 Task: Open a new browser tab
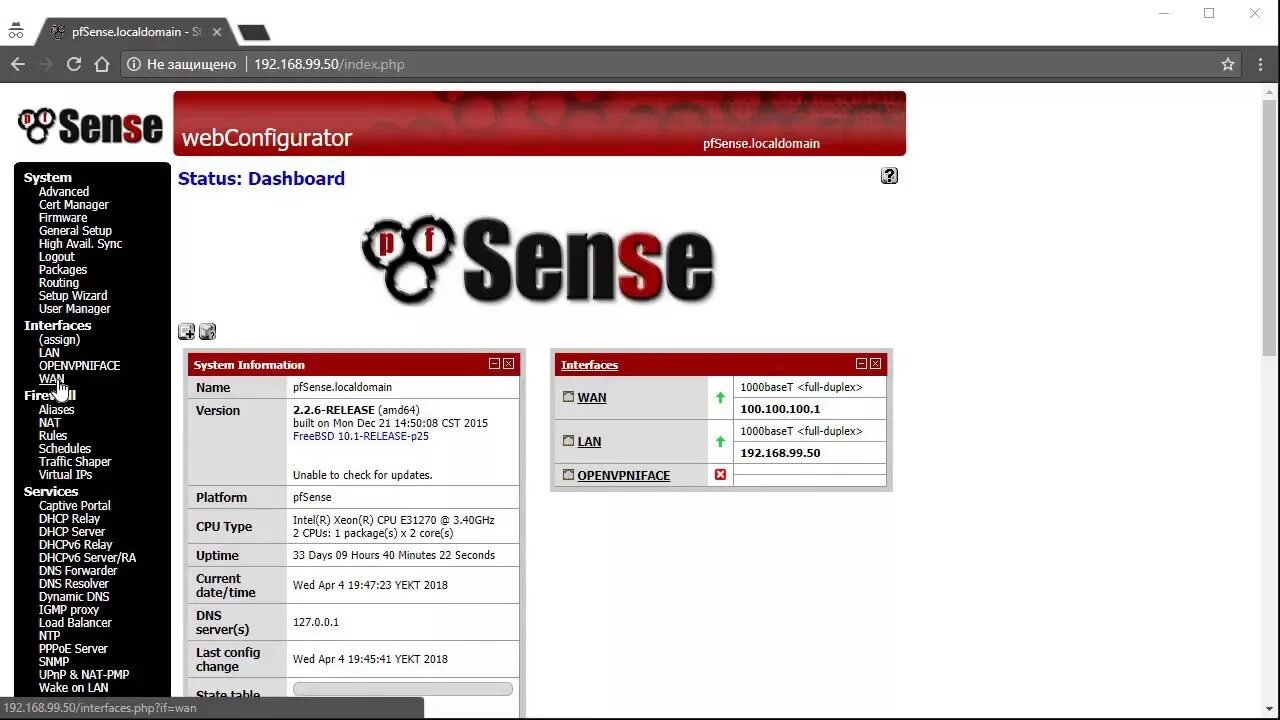pos(254,32)
